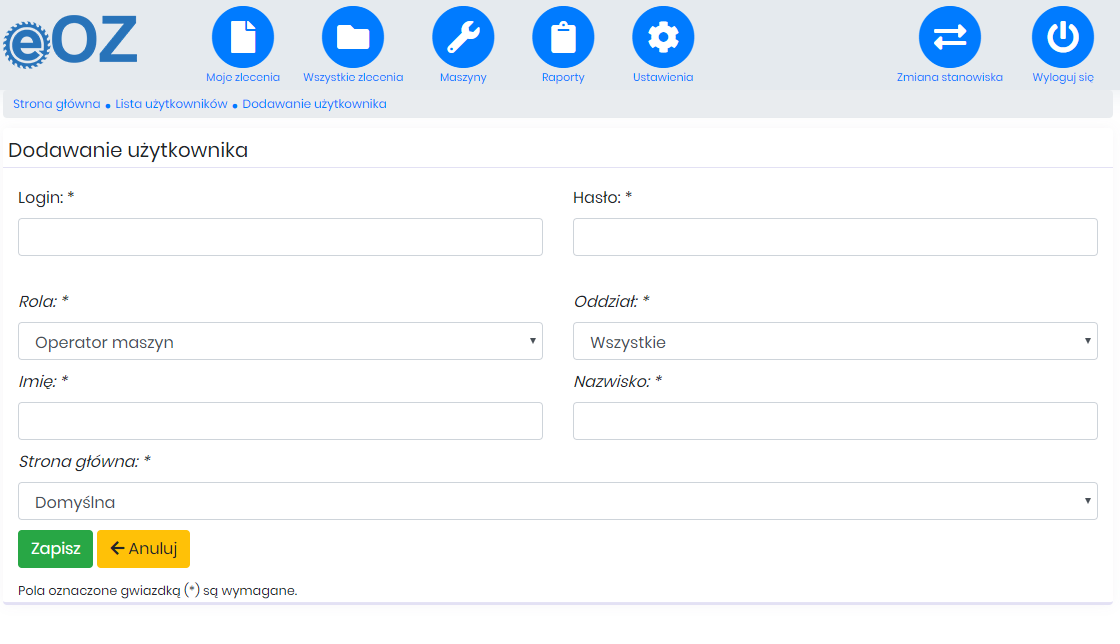
Task: Expand the Oddział dropdown
Action: coord(835,341)
